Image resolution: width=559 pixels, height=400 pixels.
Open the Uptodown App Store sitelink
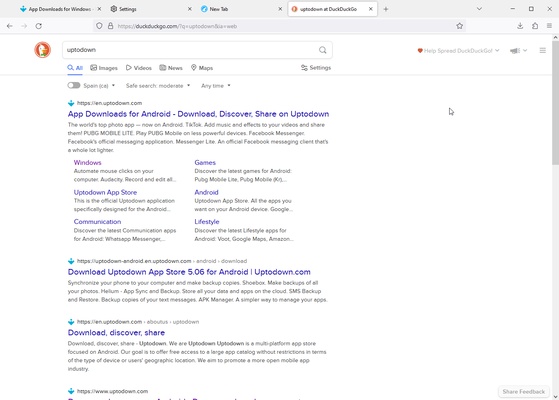tap(105, 192)
